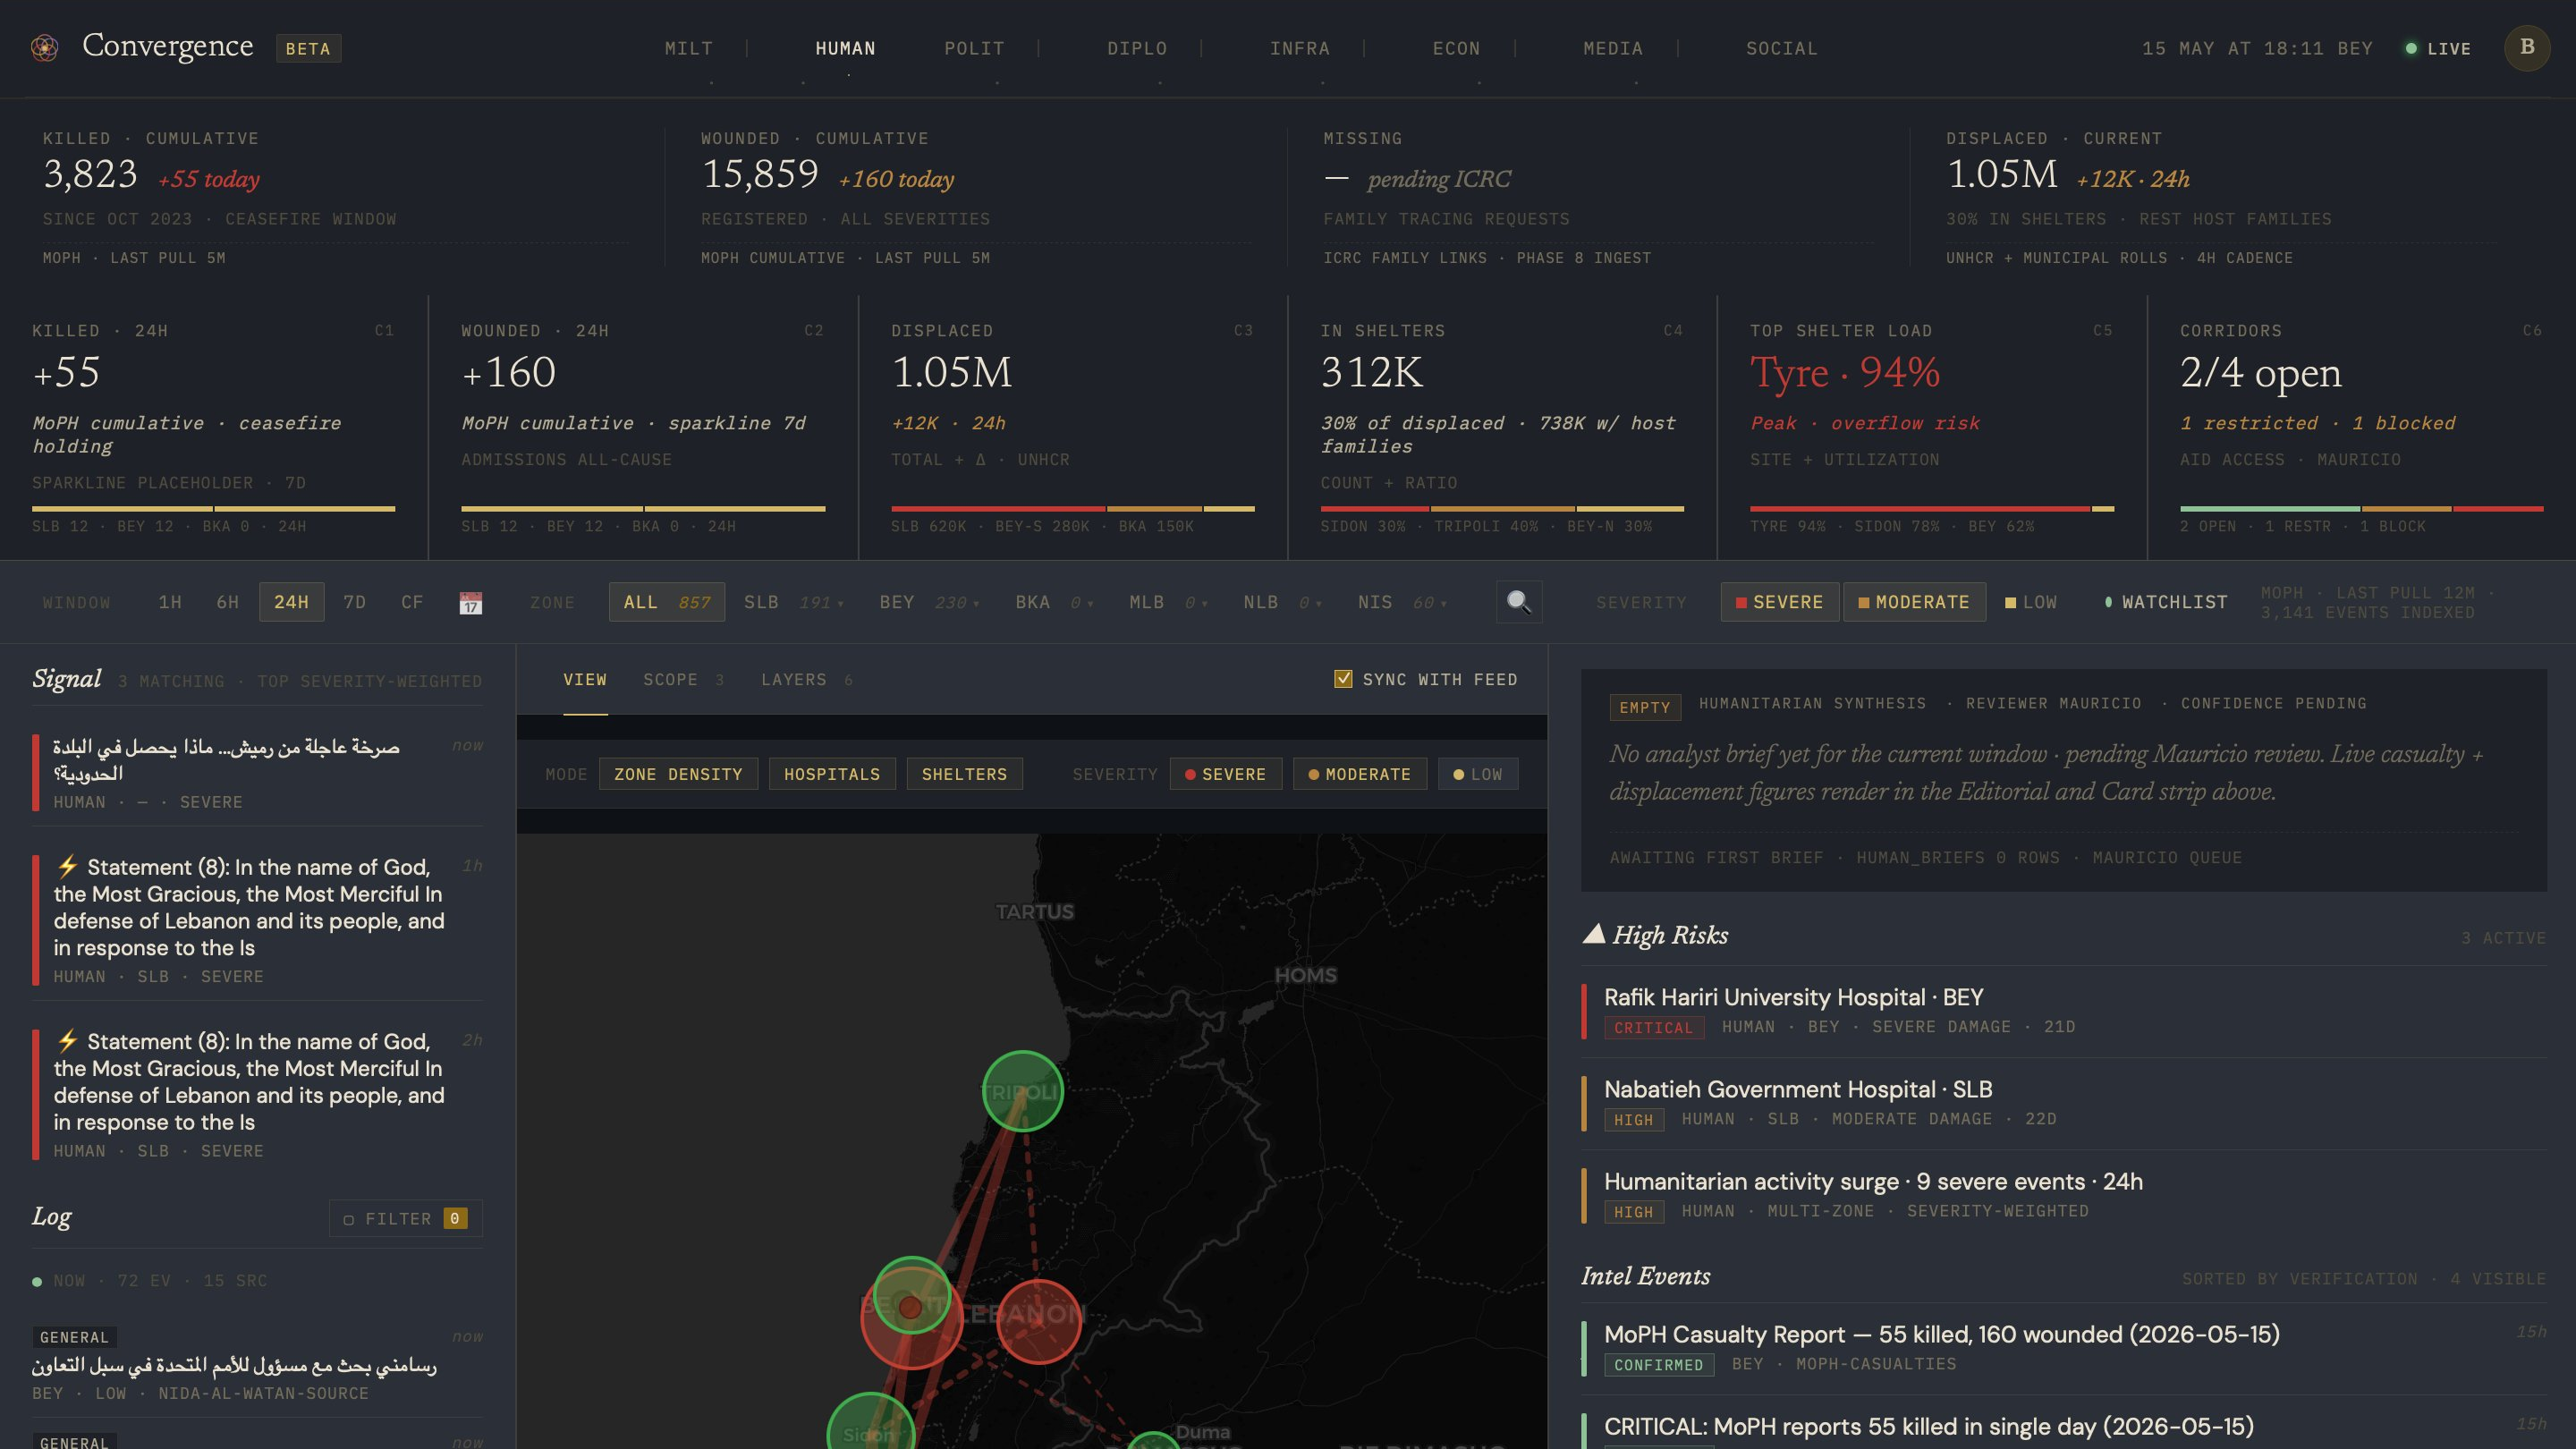This screenshot has height=1449, width=2576.
Task: Enable HOSPITALS map mode
Action: [832, 774]
